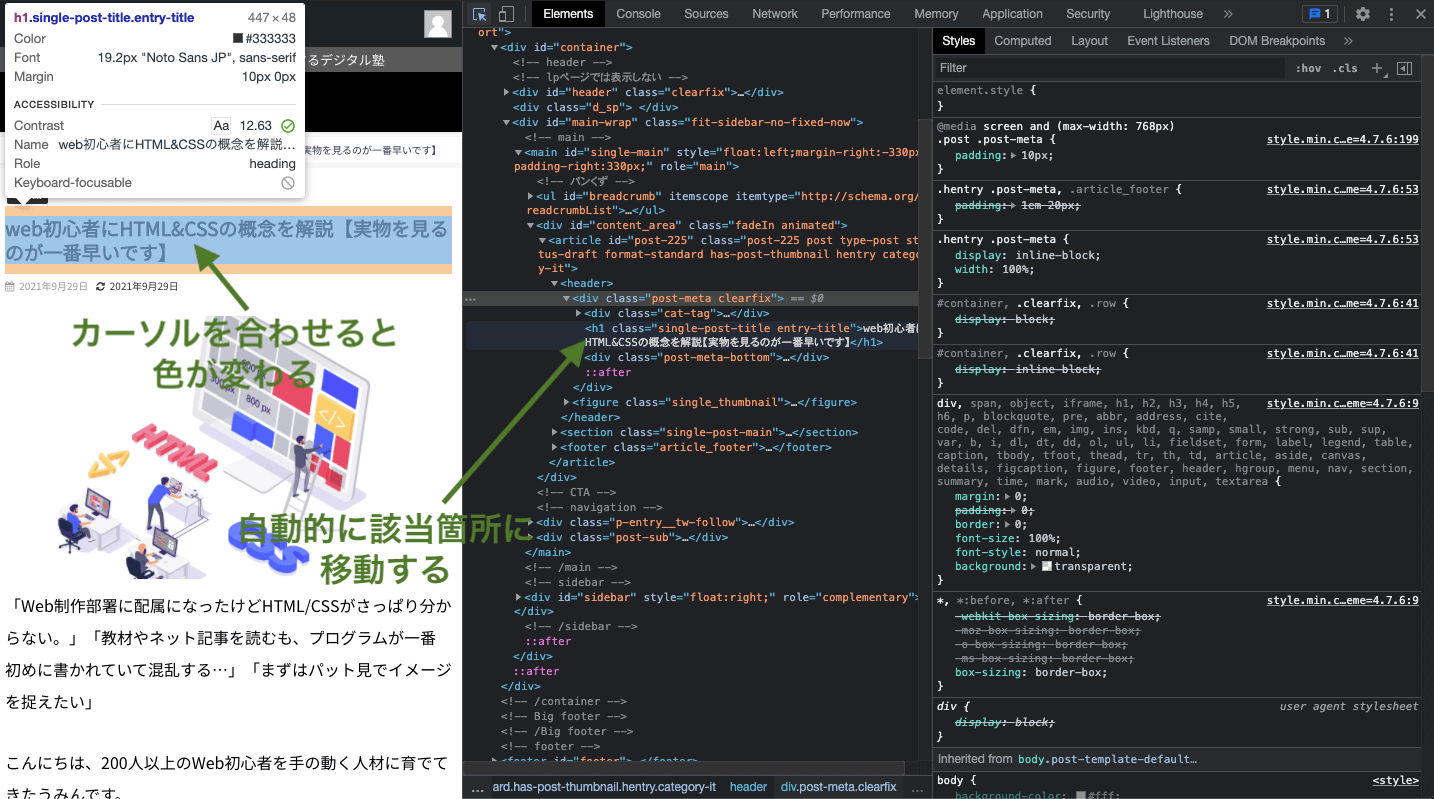Activate the element inspector arrow tool
This screenshot has height=799, width=1434.
point(480,14)
